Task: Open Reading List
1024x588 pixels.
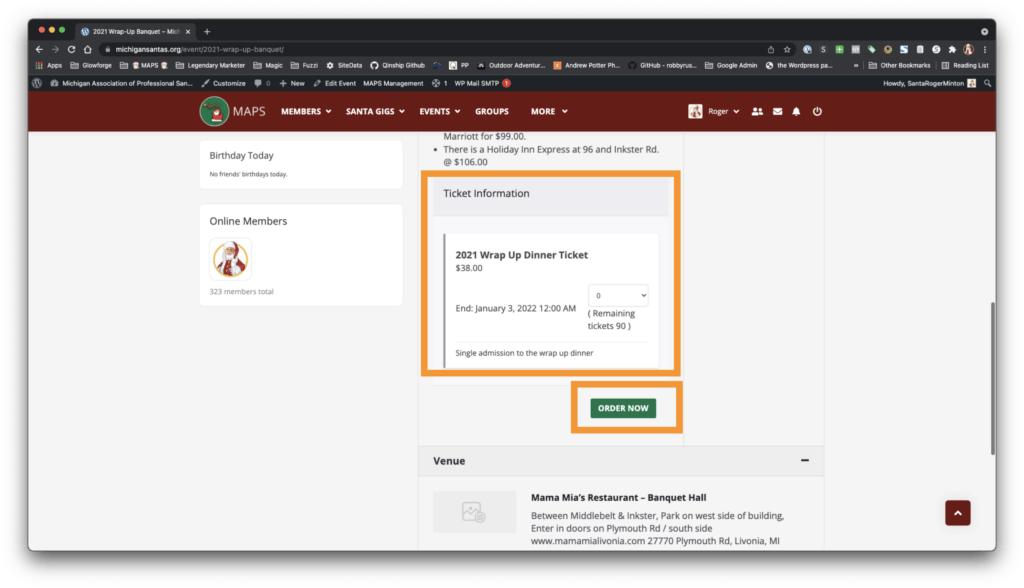Action: [965, 65]
